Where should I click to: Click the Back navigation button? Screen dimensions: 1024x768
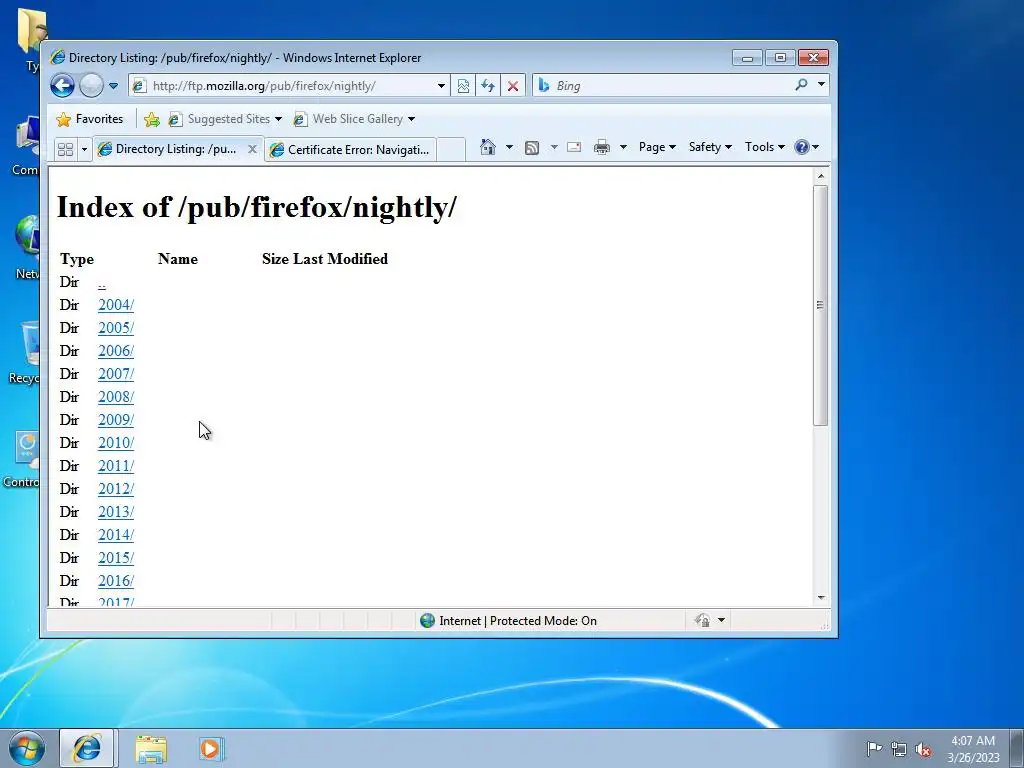[63, 86]
